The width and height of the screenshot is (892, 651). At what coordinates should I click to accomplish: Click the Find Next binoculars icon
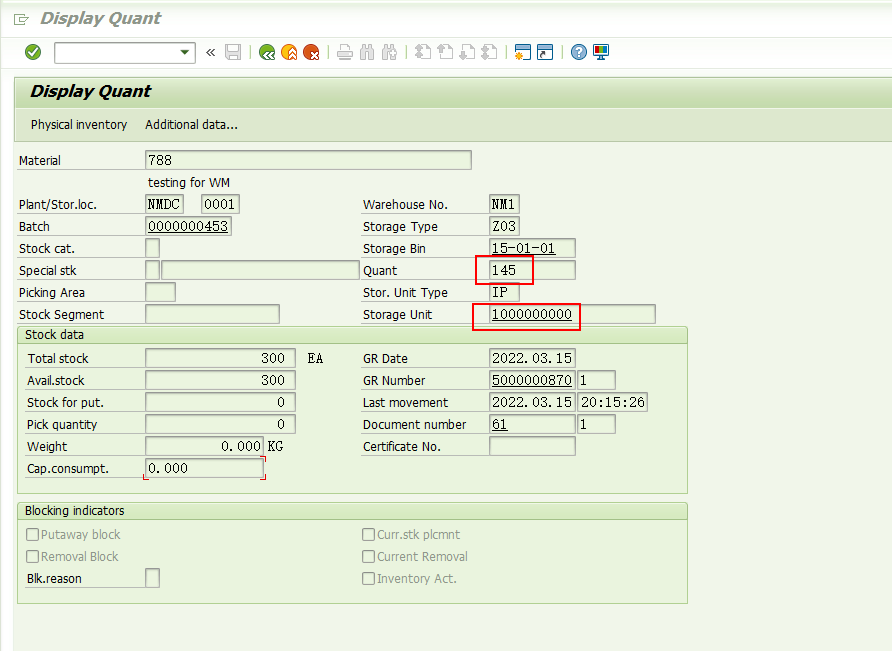coord(389,52)
